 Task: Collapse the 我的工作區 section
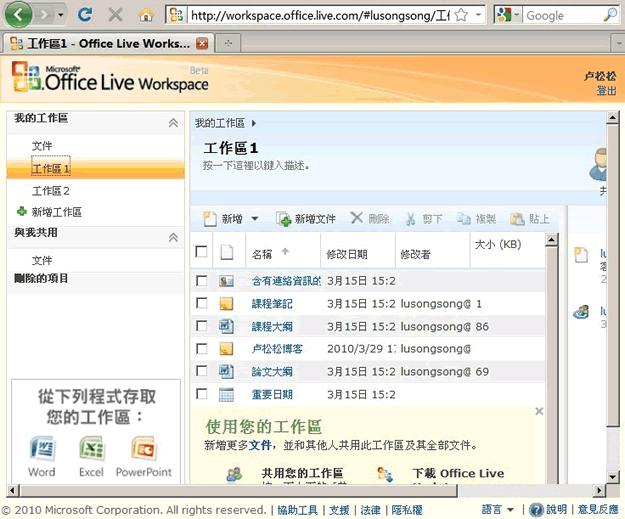[x=173, y=123]
